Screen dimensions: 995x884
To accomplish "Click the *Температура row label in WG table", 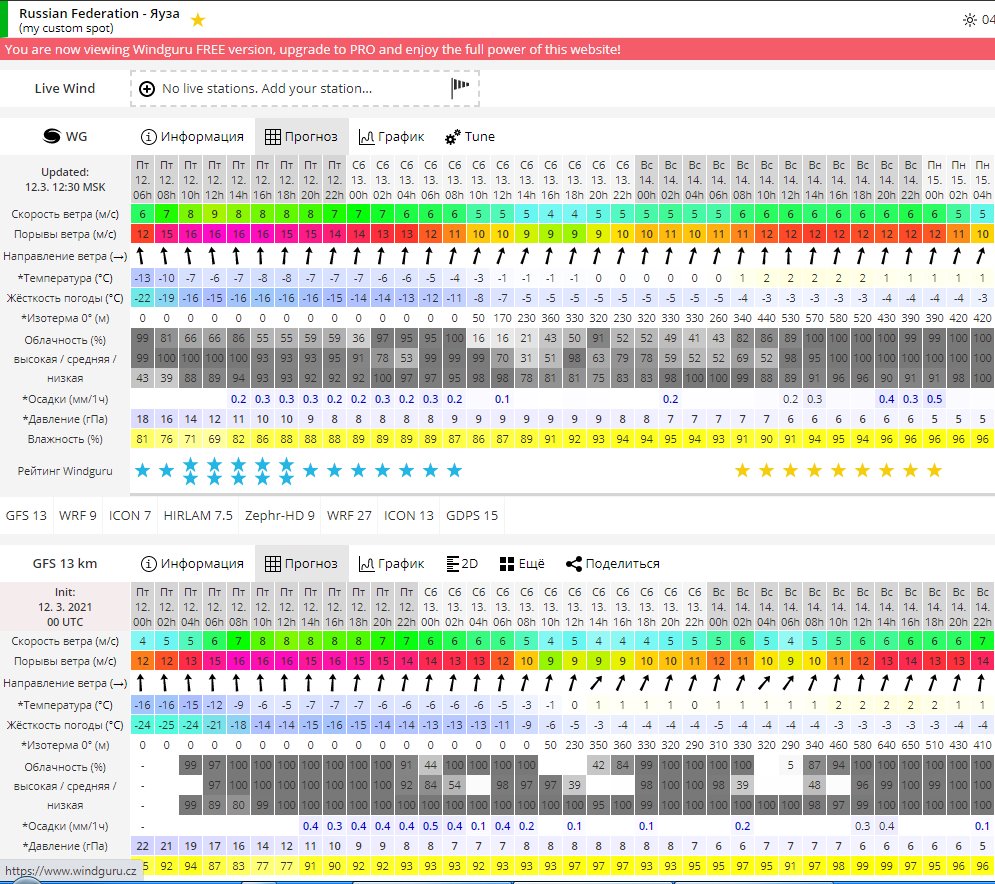I will tap(66, 277).
